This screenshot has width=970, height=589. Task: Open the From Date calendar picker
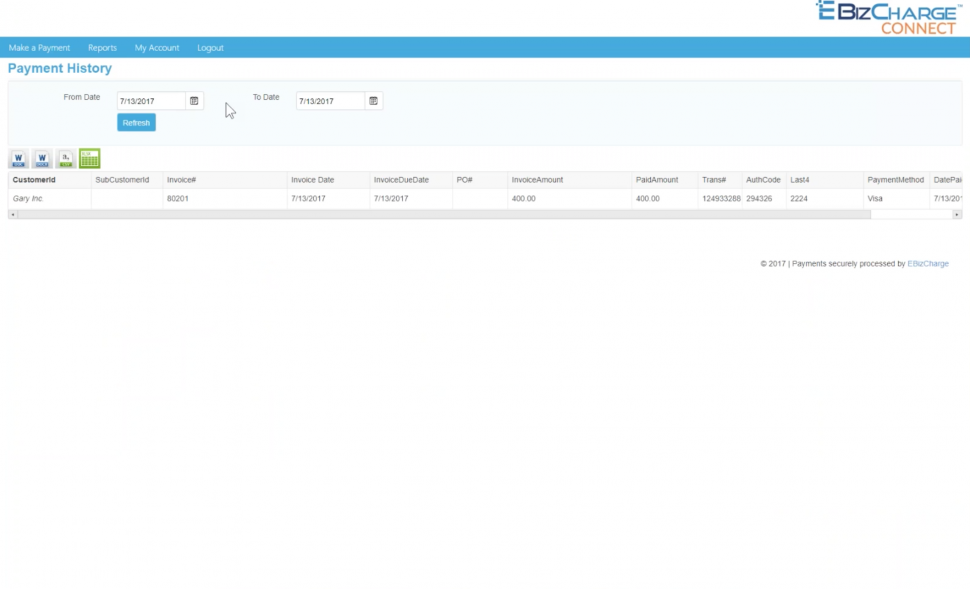pyautogui.click(x=194, y=100)
